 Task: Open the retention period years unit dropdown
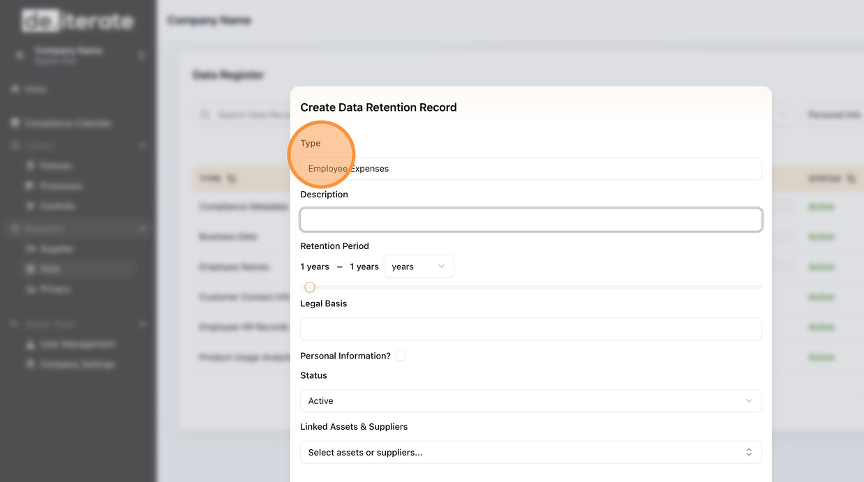(419, 266)
